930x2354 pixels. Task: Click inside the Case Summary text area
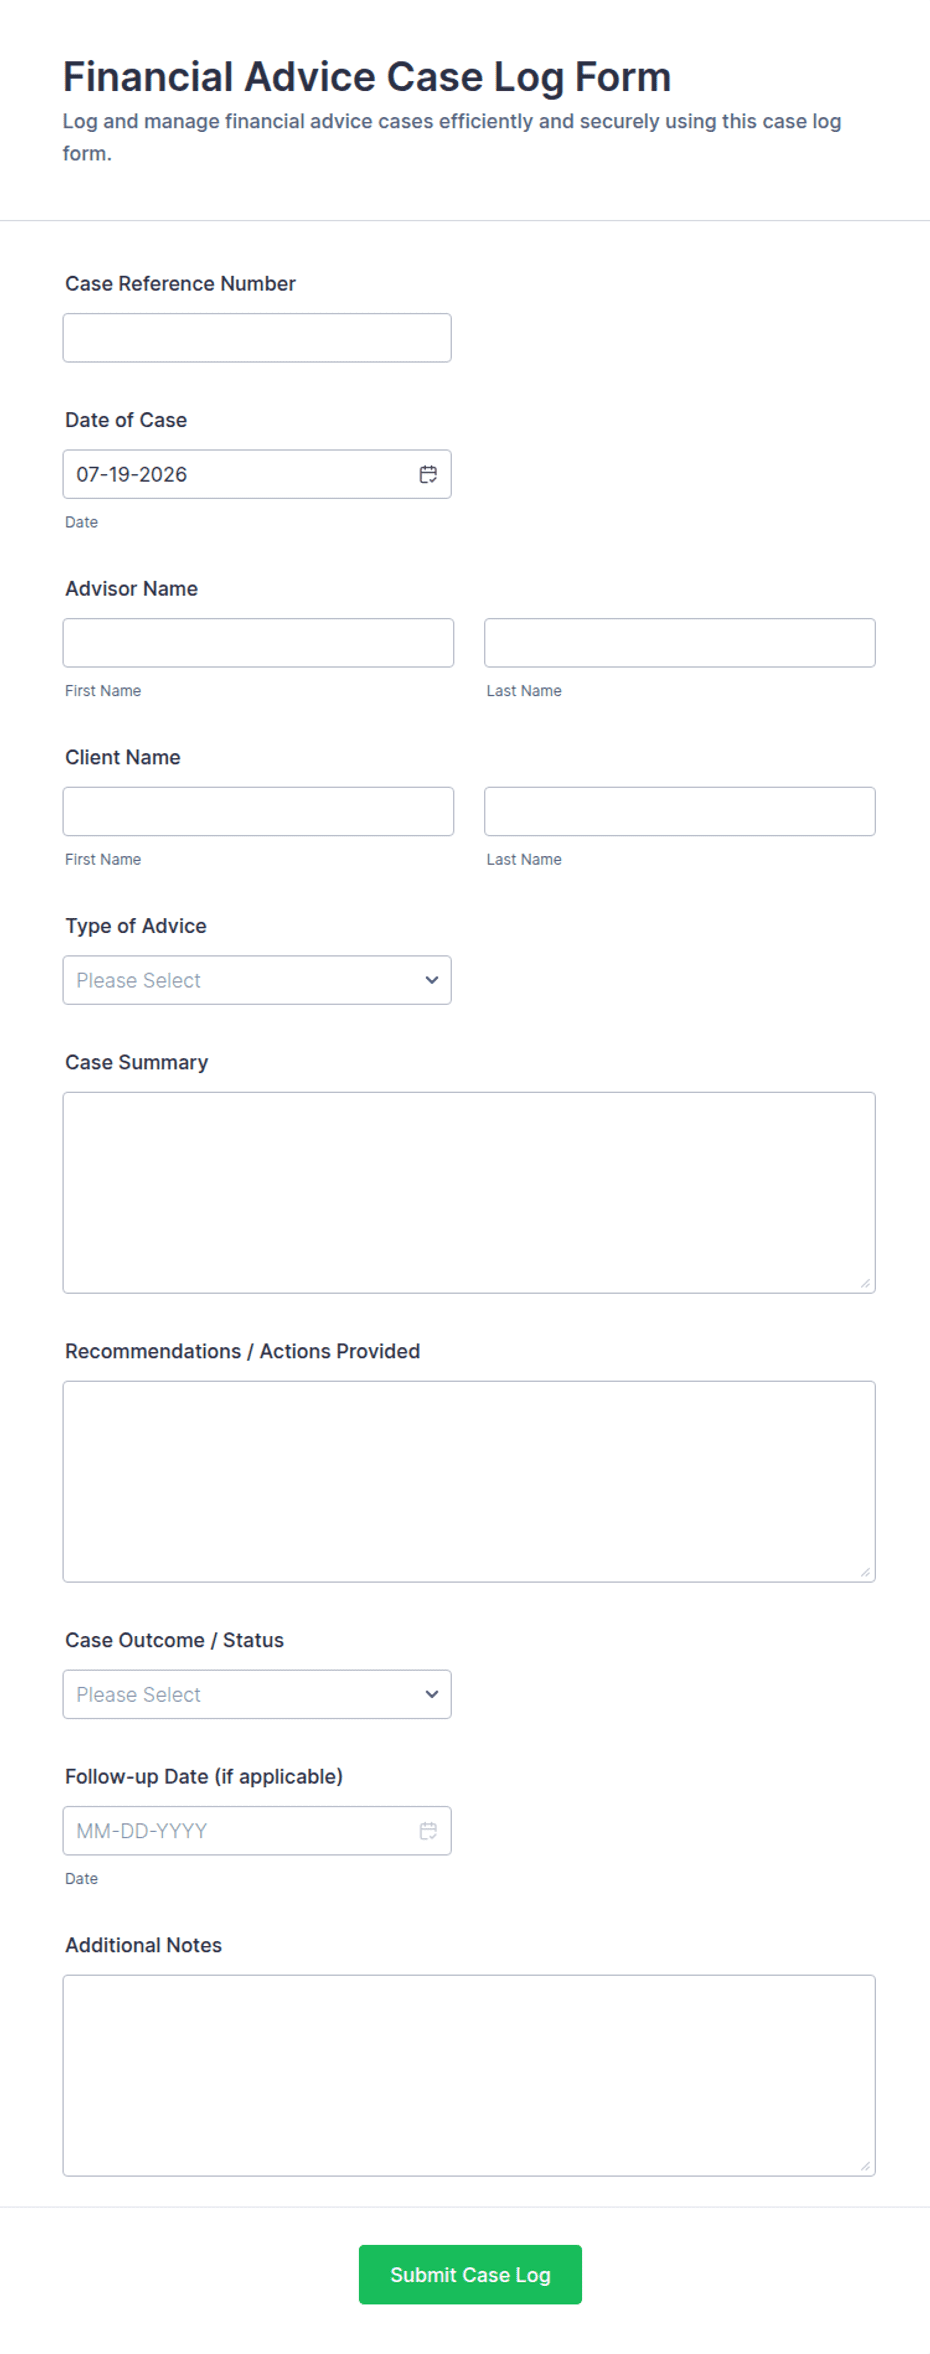pos(469,1192)
